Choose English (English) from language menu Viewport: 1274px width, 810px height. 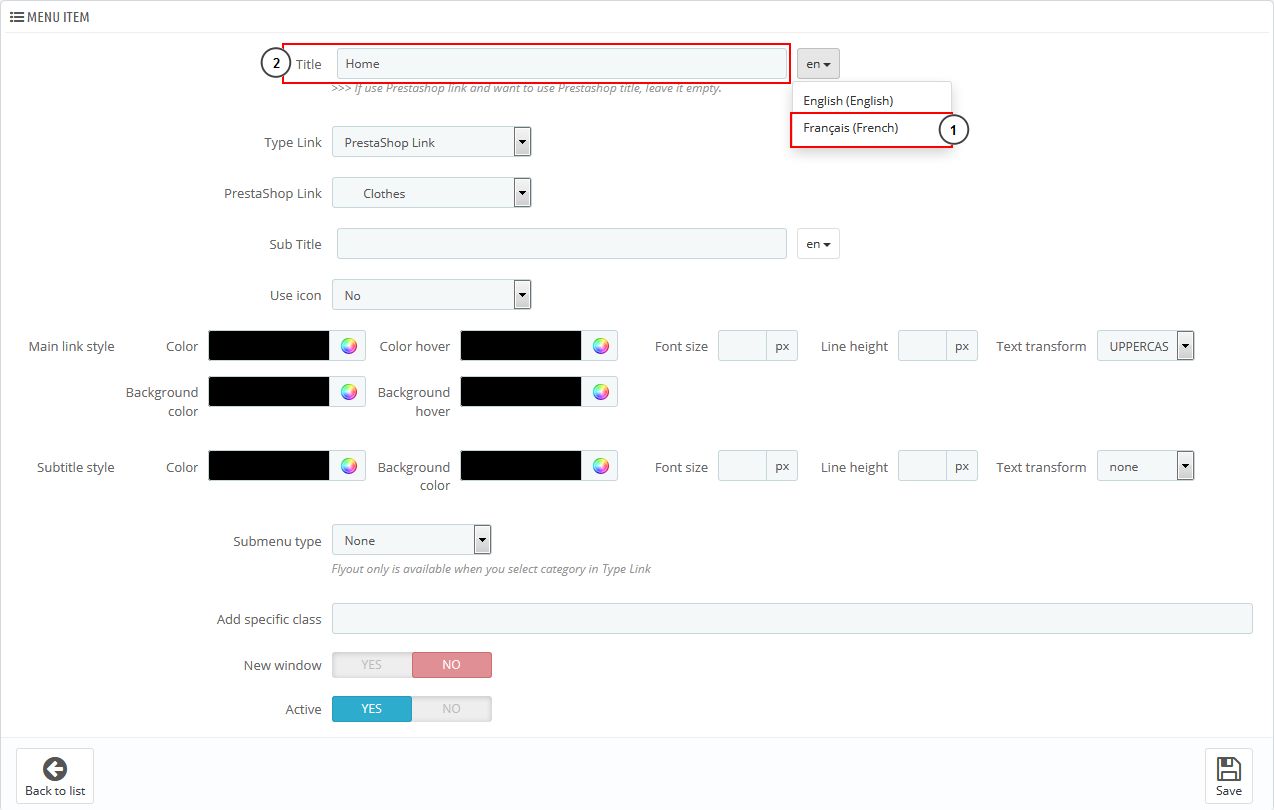click(x=848, y=101)
